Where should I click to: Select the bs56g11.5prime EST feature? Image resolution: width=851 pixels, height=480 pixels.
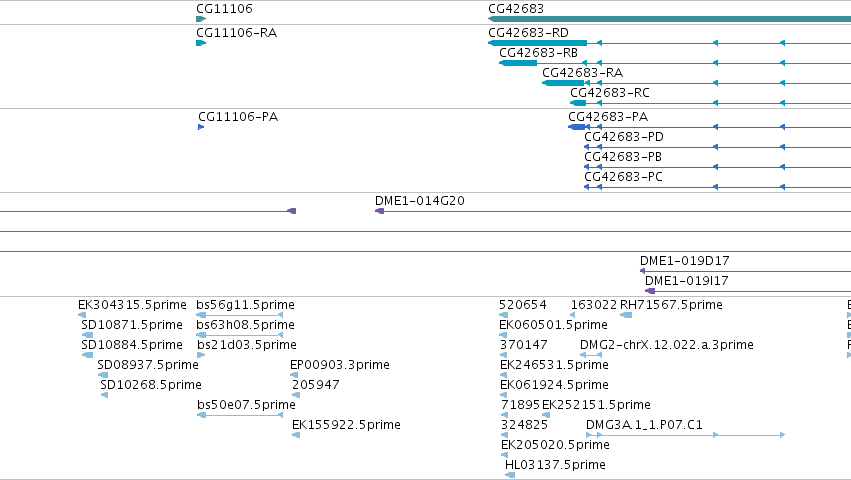[x=239, y=315]
